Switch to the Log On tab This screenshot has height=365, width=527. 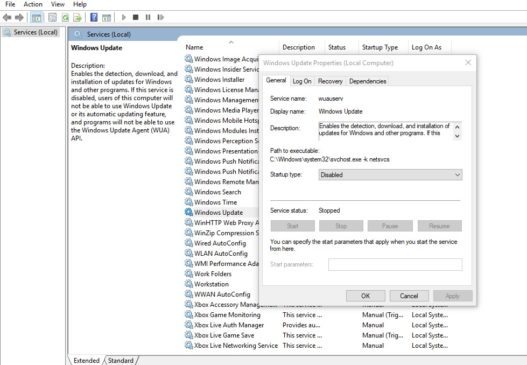click(x=302, y=81)
